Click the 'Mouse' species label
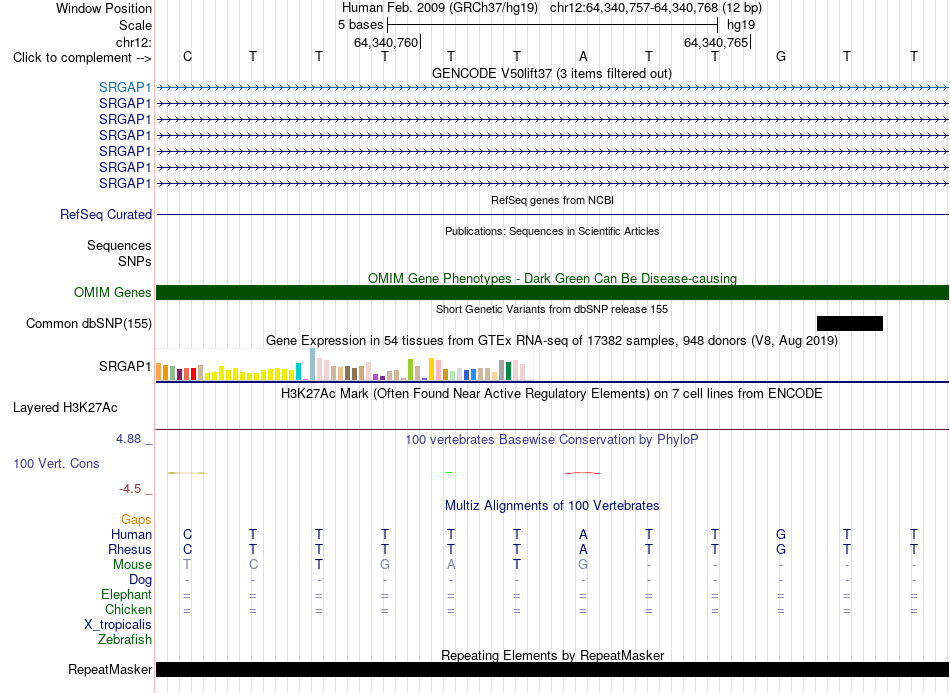Image resolution: width=950 pixels, height=693 pixels. point(132,565)
